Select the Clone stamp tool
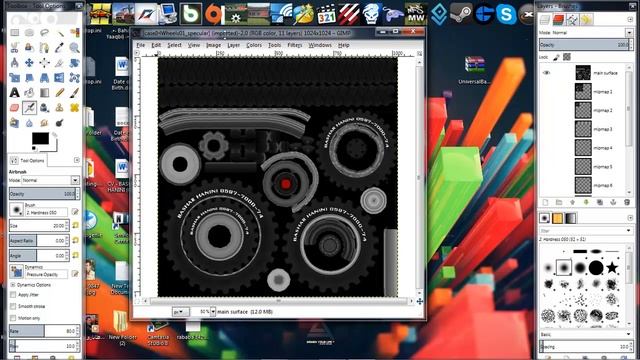The width and height of the screenshot is (640, 360). click(60, 108)
